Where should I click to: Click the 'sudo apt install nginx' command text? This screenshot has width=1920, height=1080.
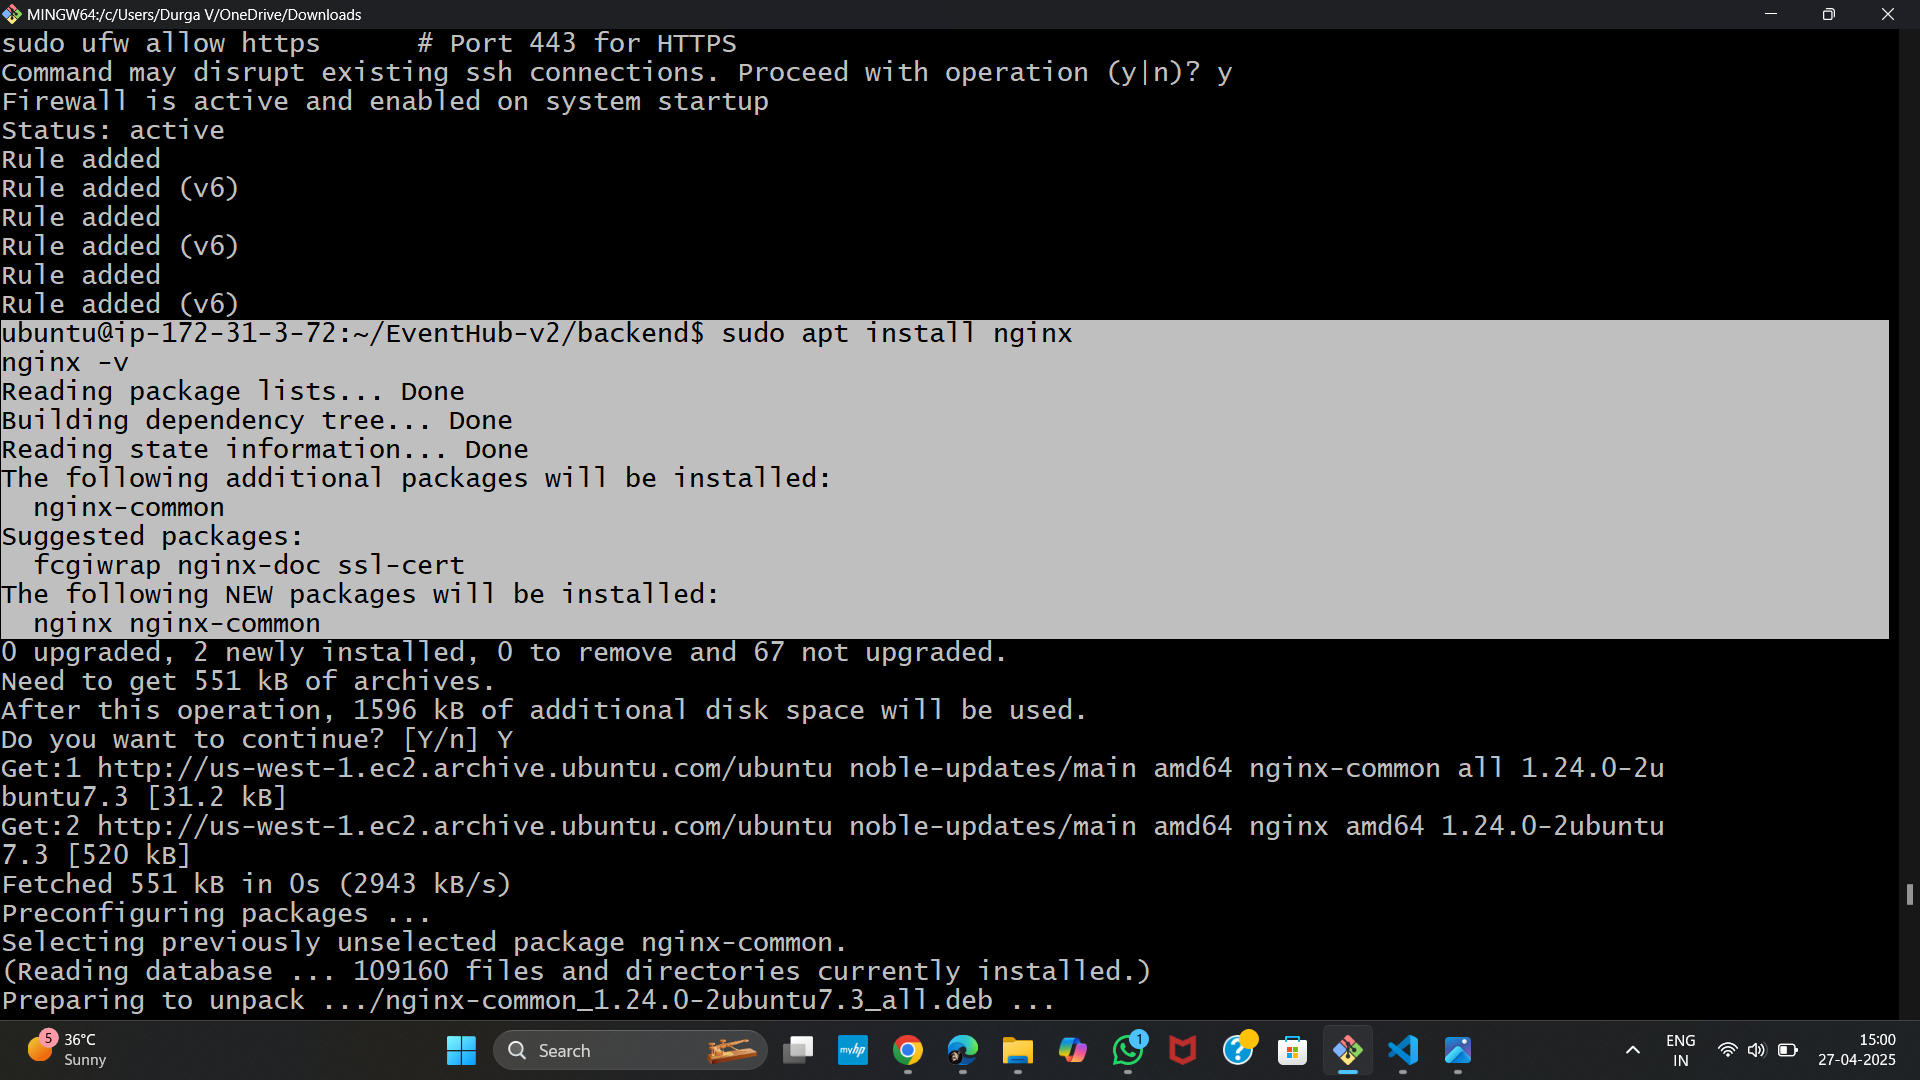coord(897,333)
